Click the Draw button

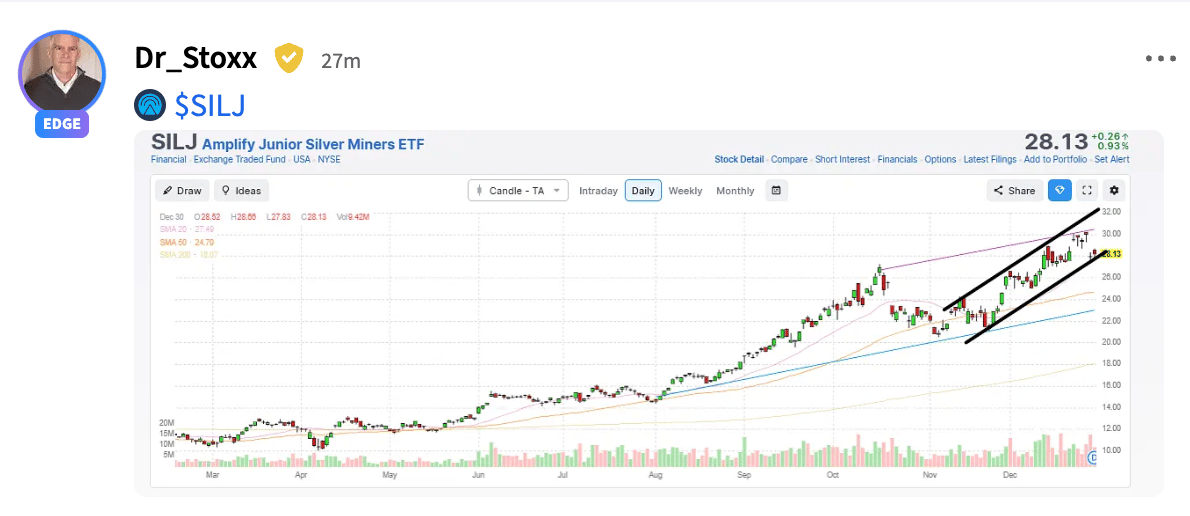(181, 190)
